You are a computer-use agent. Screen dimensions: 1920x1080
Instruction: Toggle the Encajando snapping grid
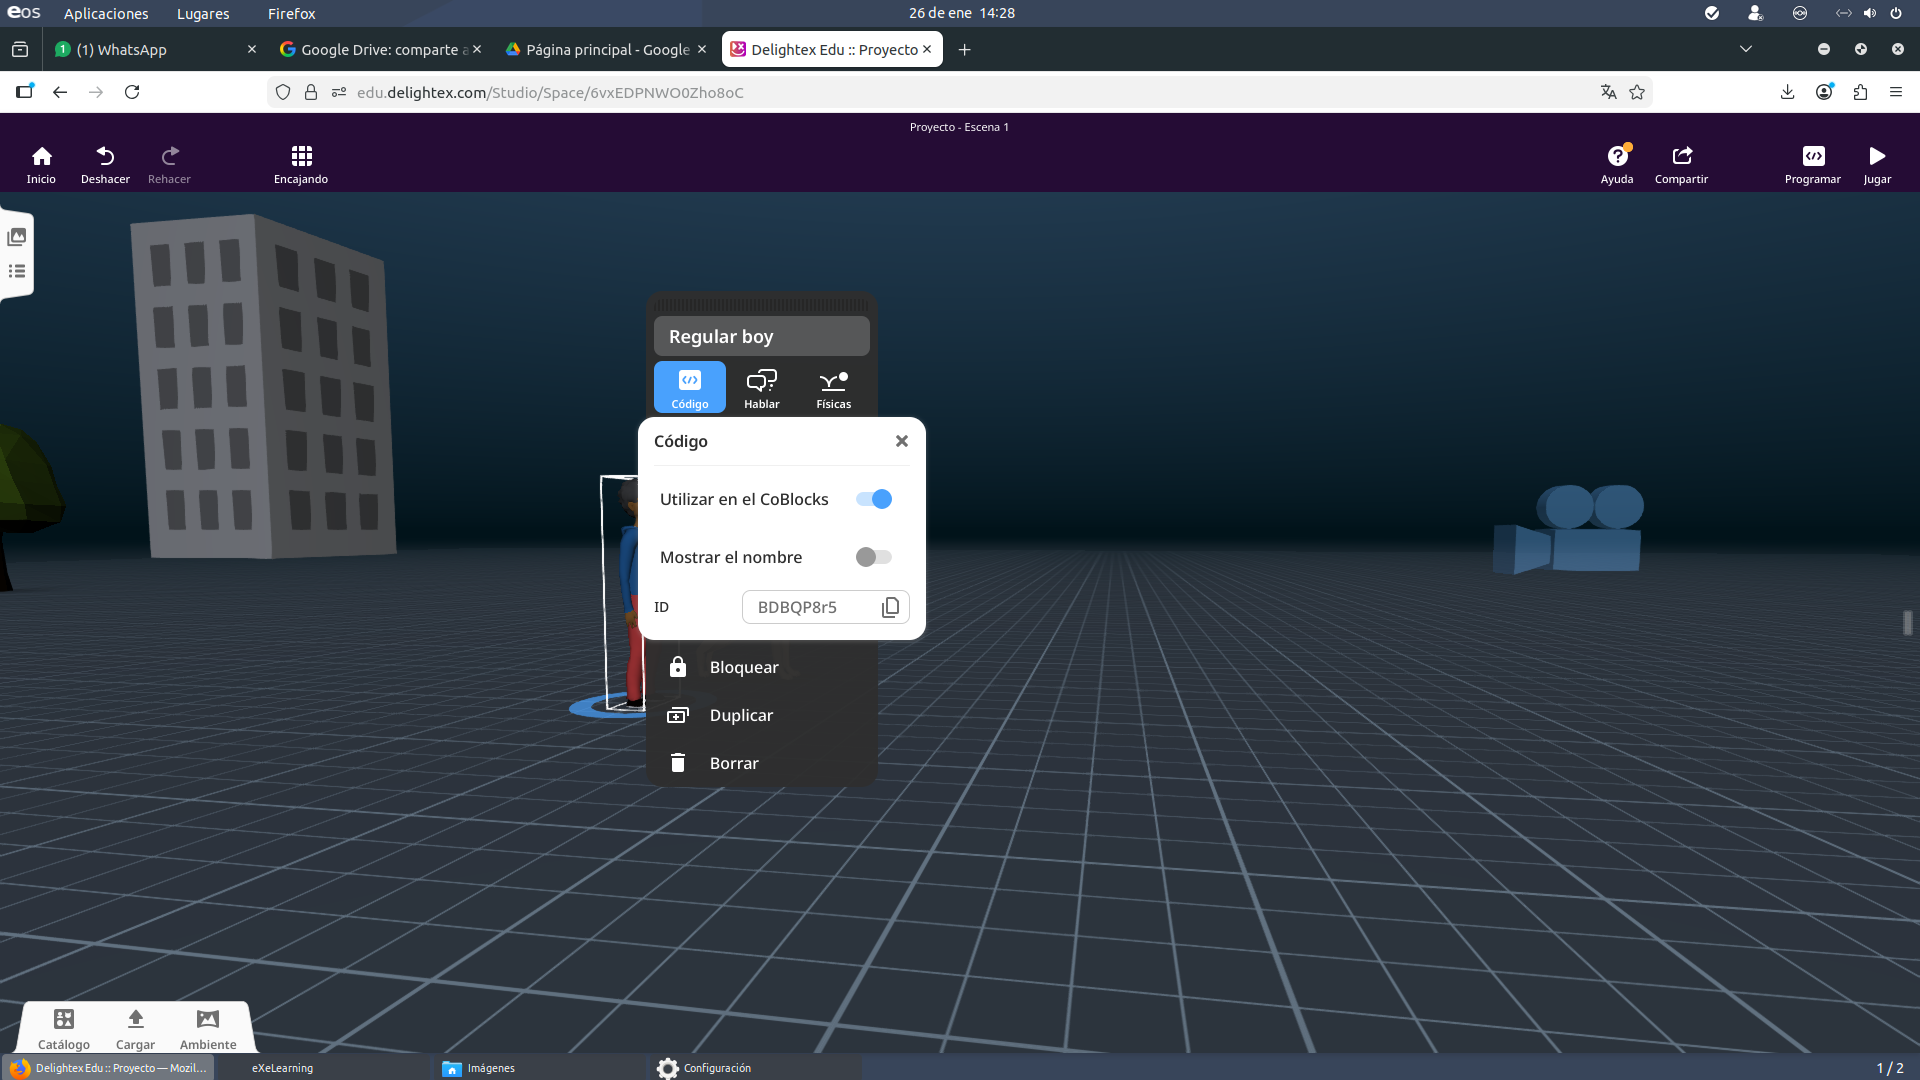point(301,164)
